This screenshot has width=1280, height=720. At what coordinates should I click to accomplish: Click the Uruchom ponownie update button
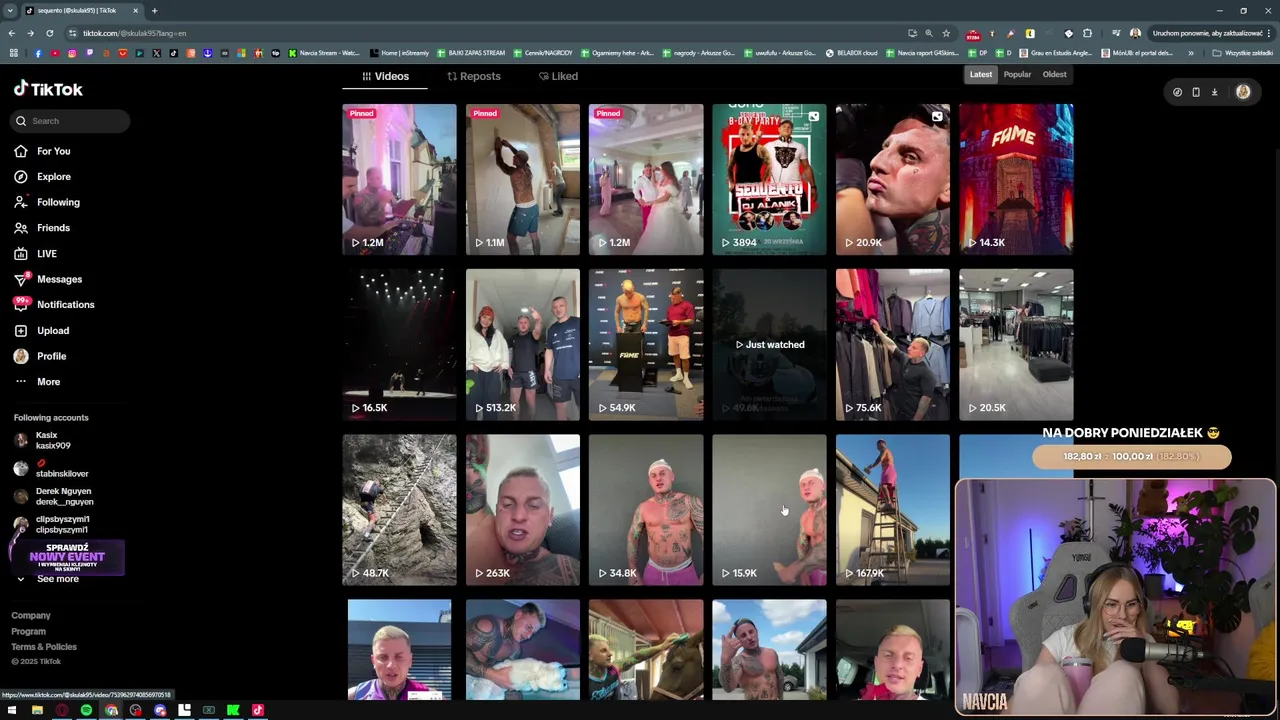1207,33
